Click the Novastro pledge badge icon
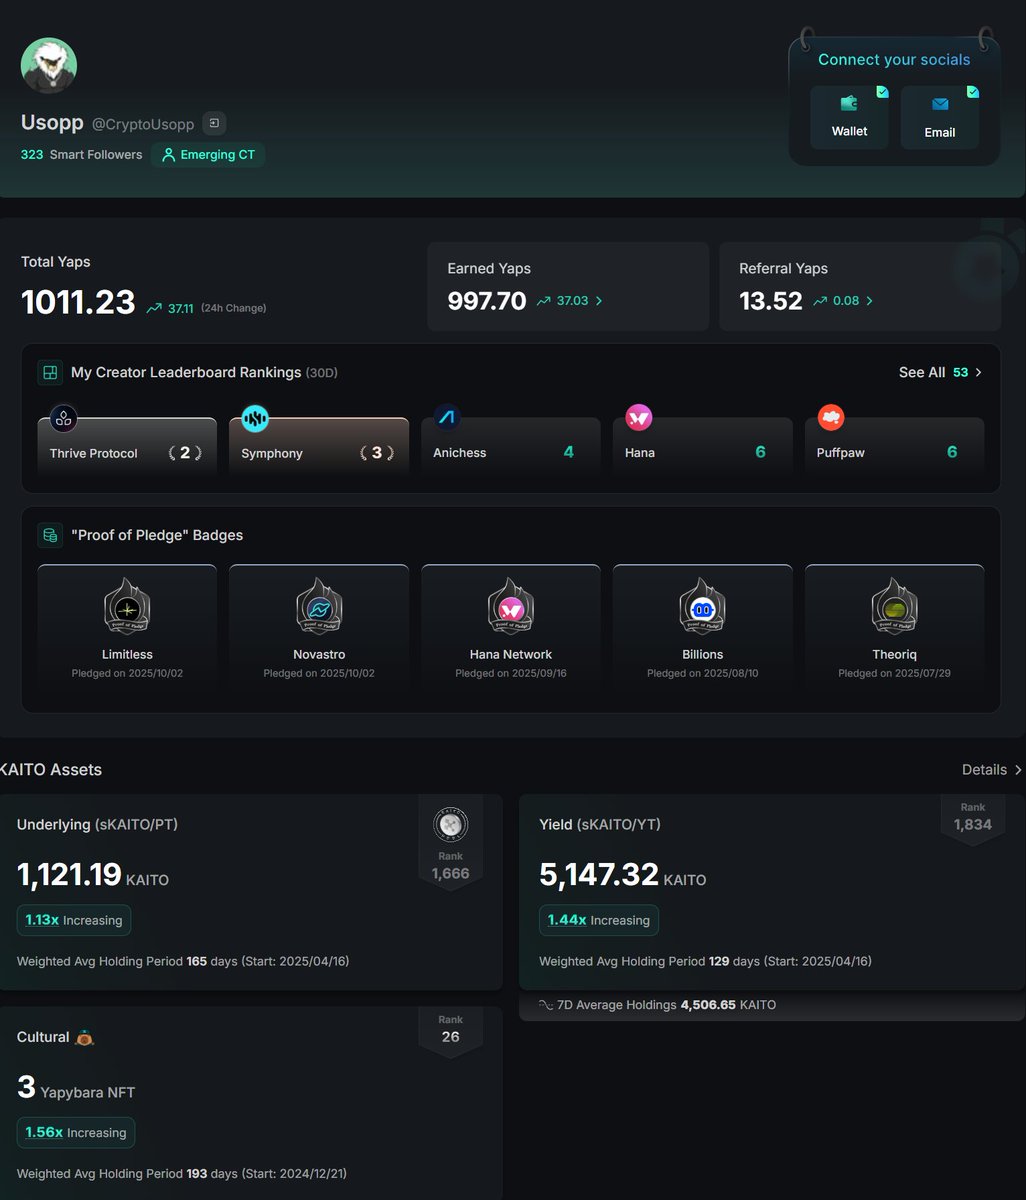This screenshot has height=1200, width=1026. point(319,607)
